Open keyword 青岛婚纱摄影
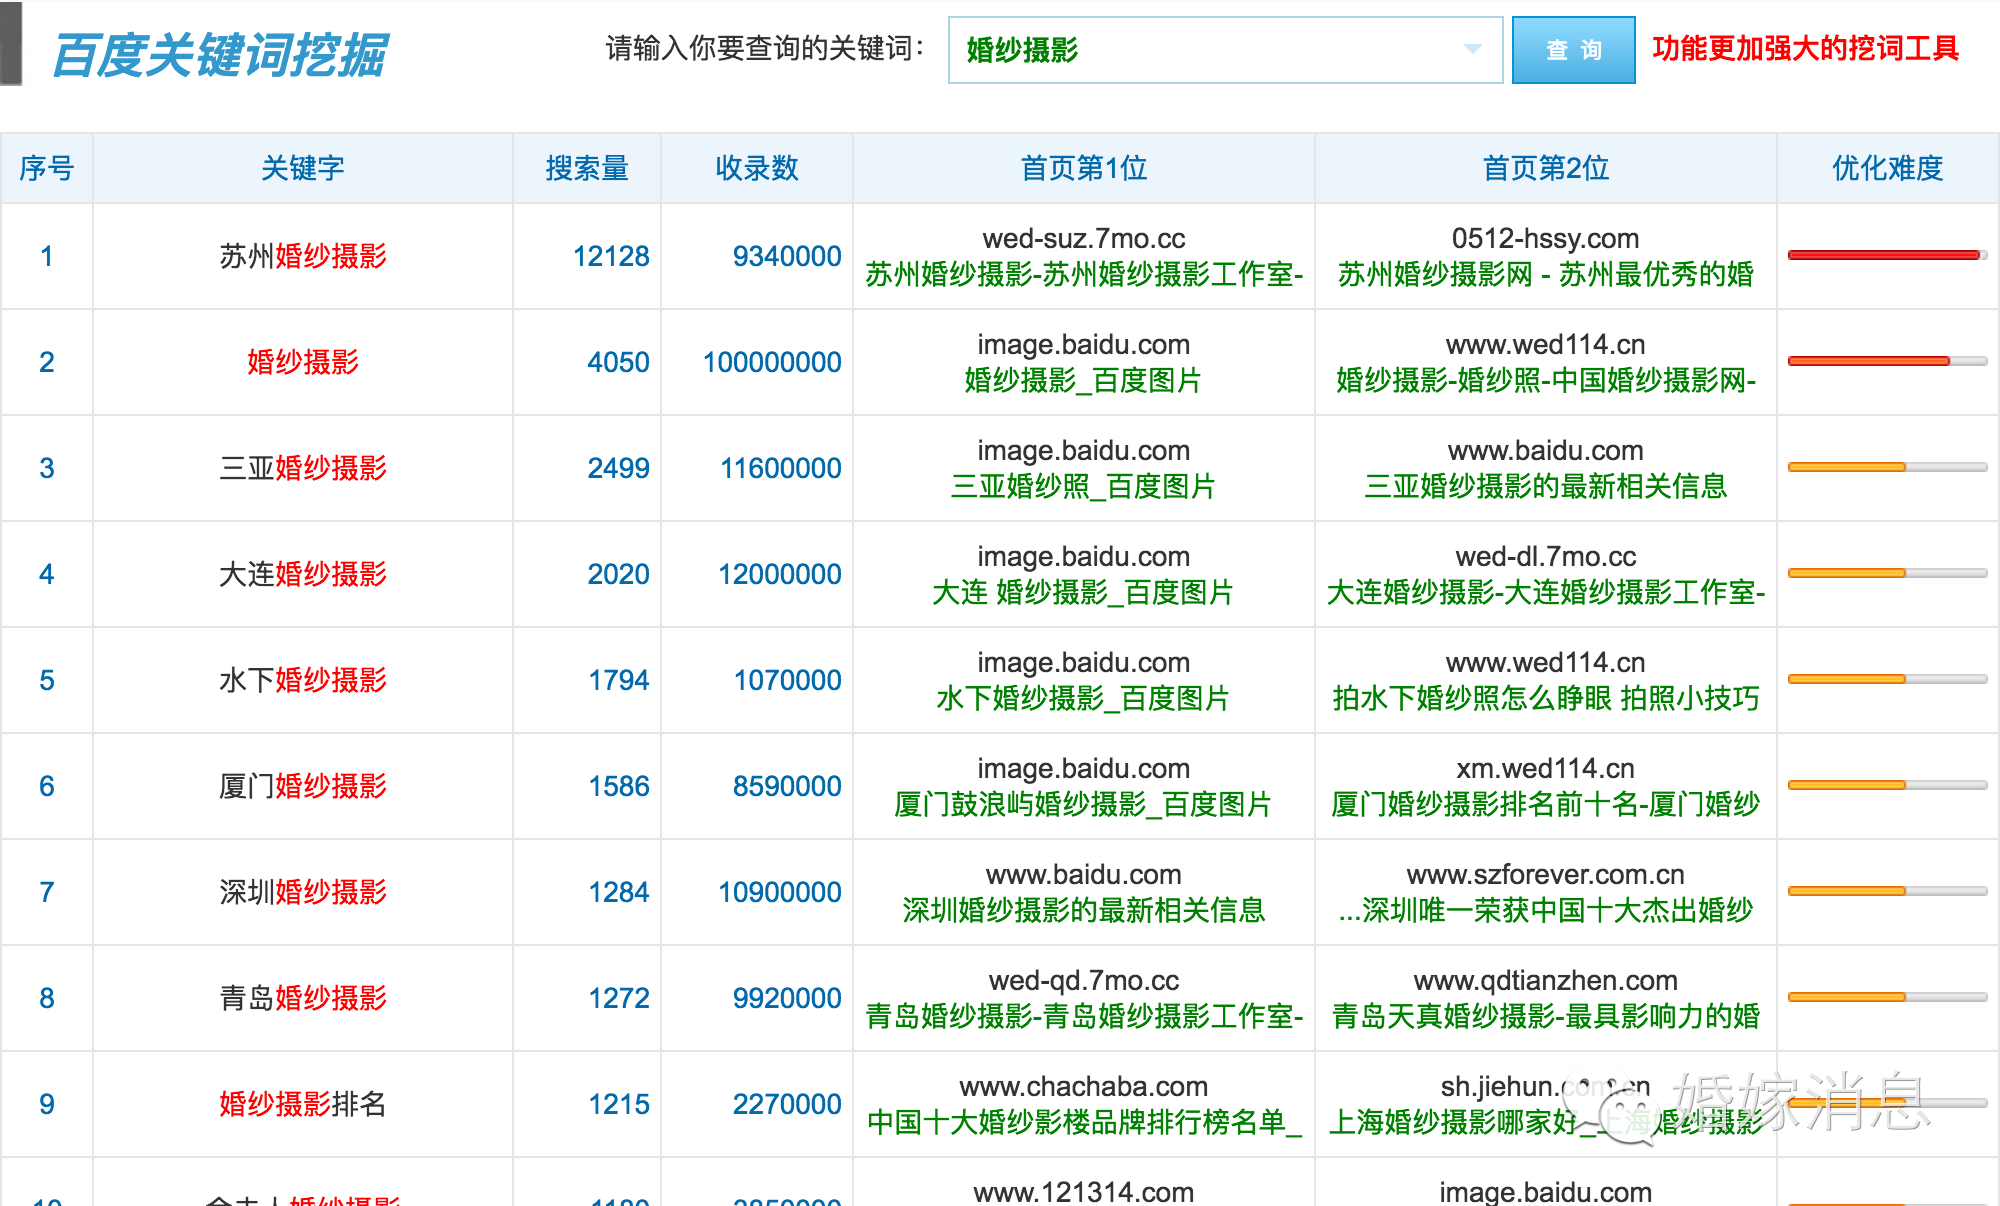2000x1206 pixels. coord(303,998)
